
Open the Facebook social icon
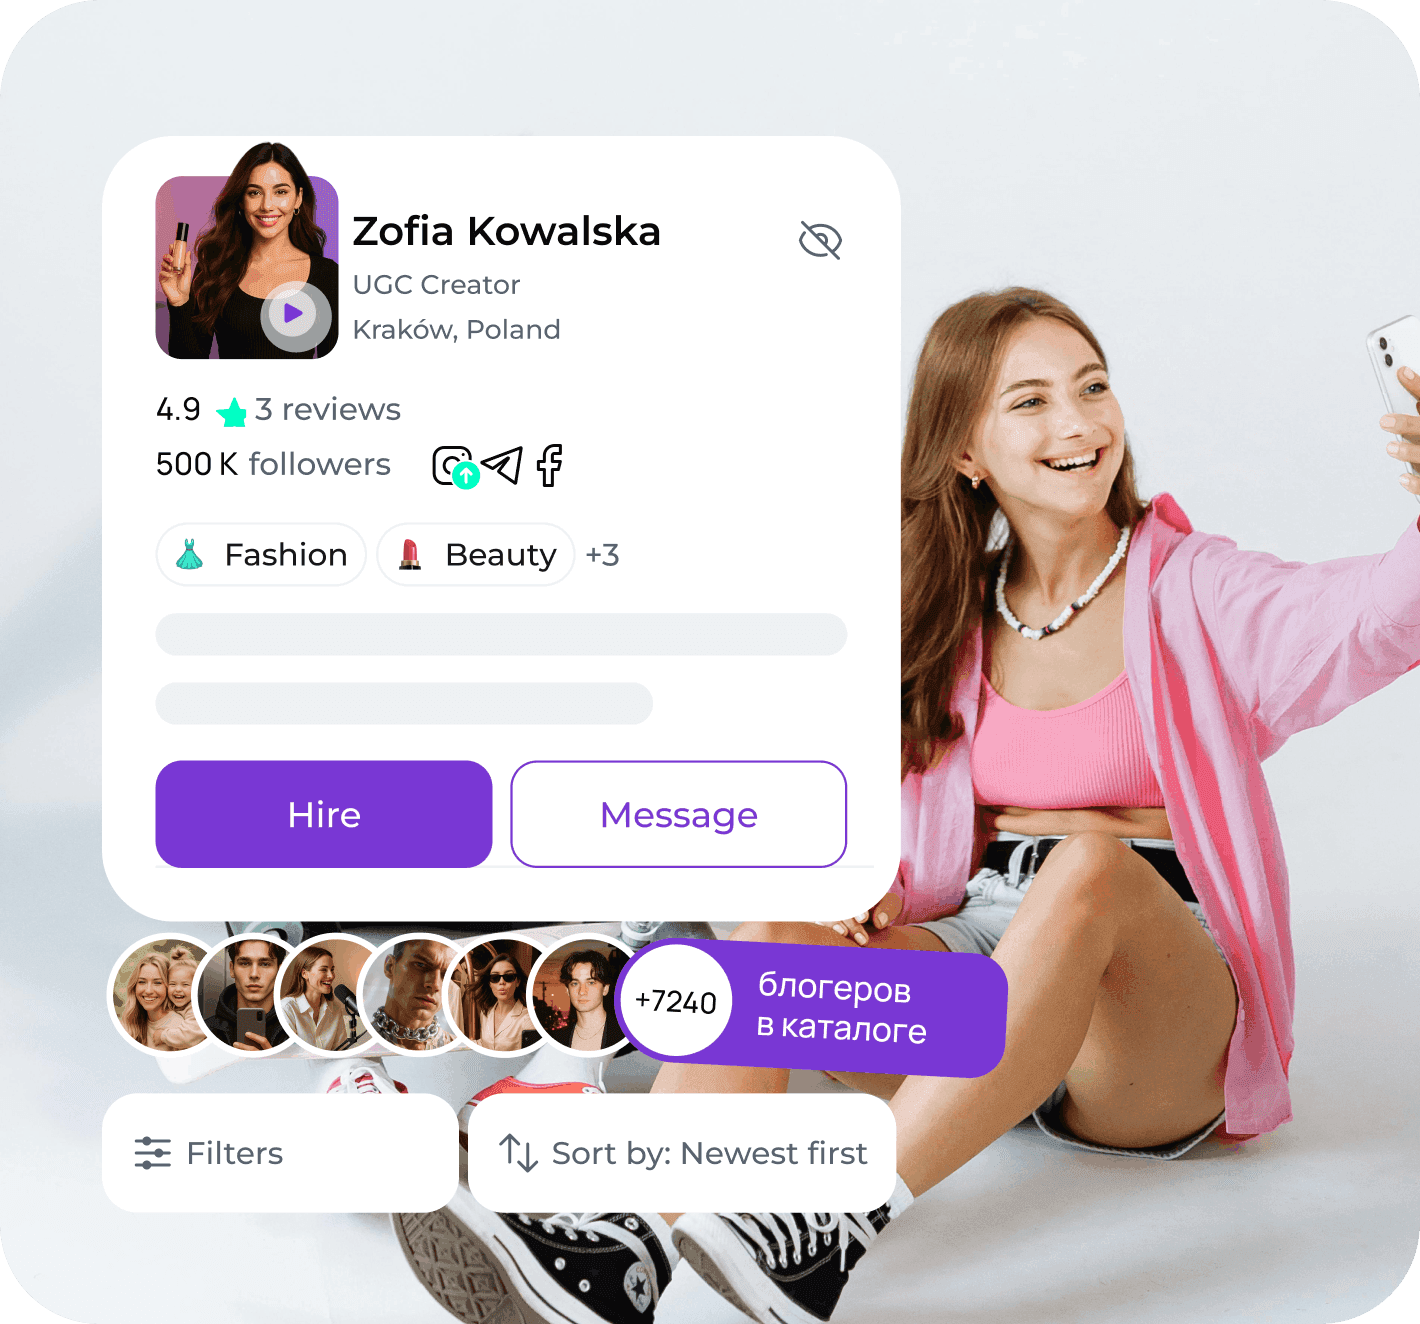click(x=549, y=465)
